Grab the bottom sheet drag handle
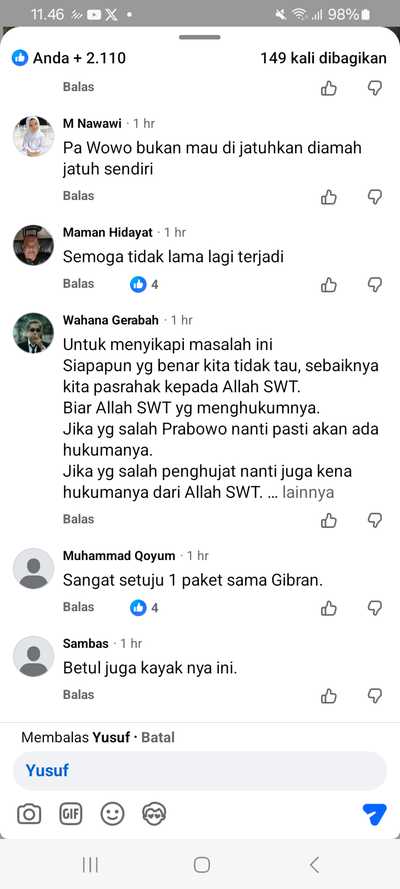 click(x=199, y=37)
